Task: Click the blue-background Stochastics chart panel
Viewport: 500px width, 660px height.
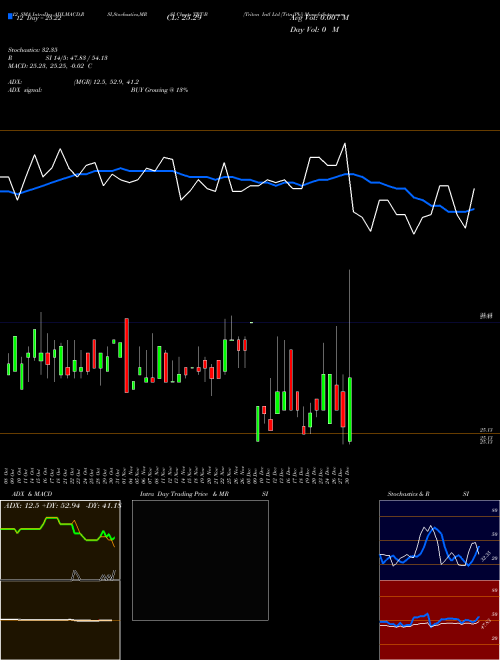Action: point(439,540)
